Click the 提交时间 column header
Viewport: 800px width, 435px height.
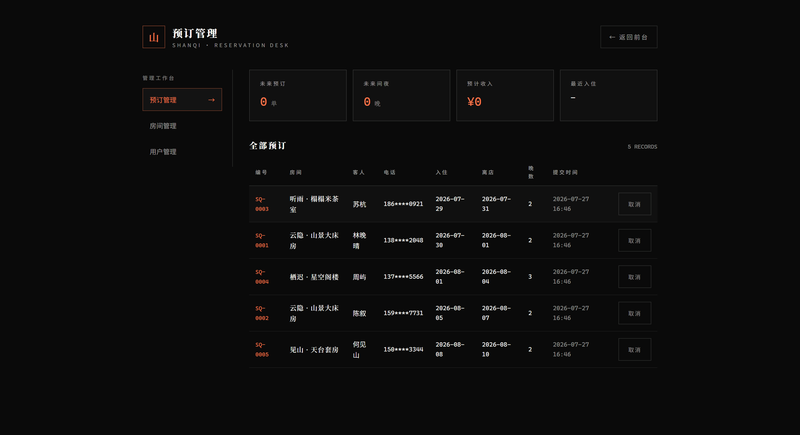pyautogui.click(x=565, y=172)
